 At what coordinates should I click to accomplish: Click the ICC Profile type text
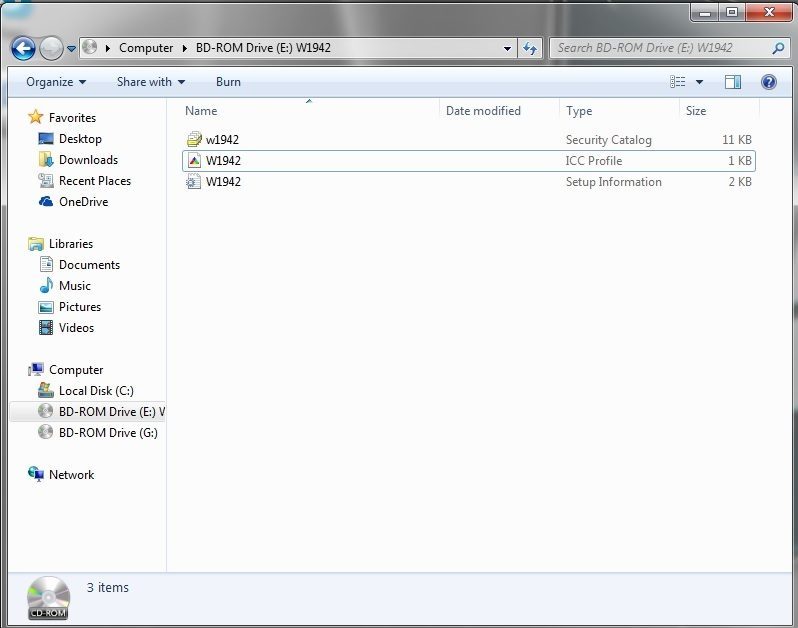point(593,161)
